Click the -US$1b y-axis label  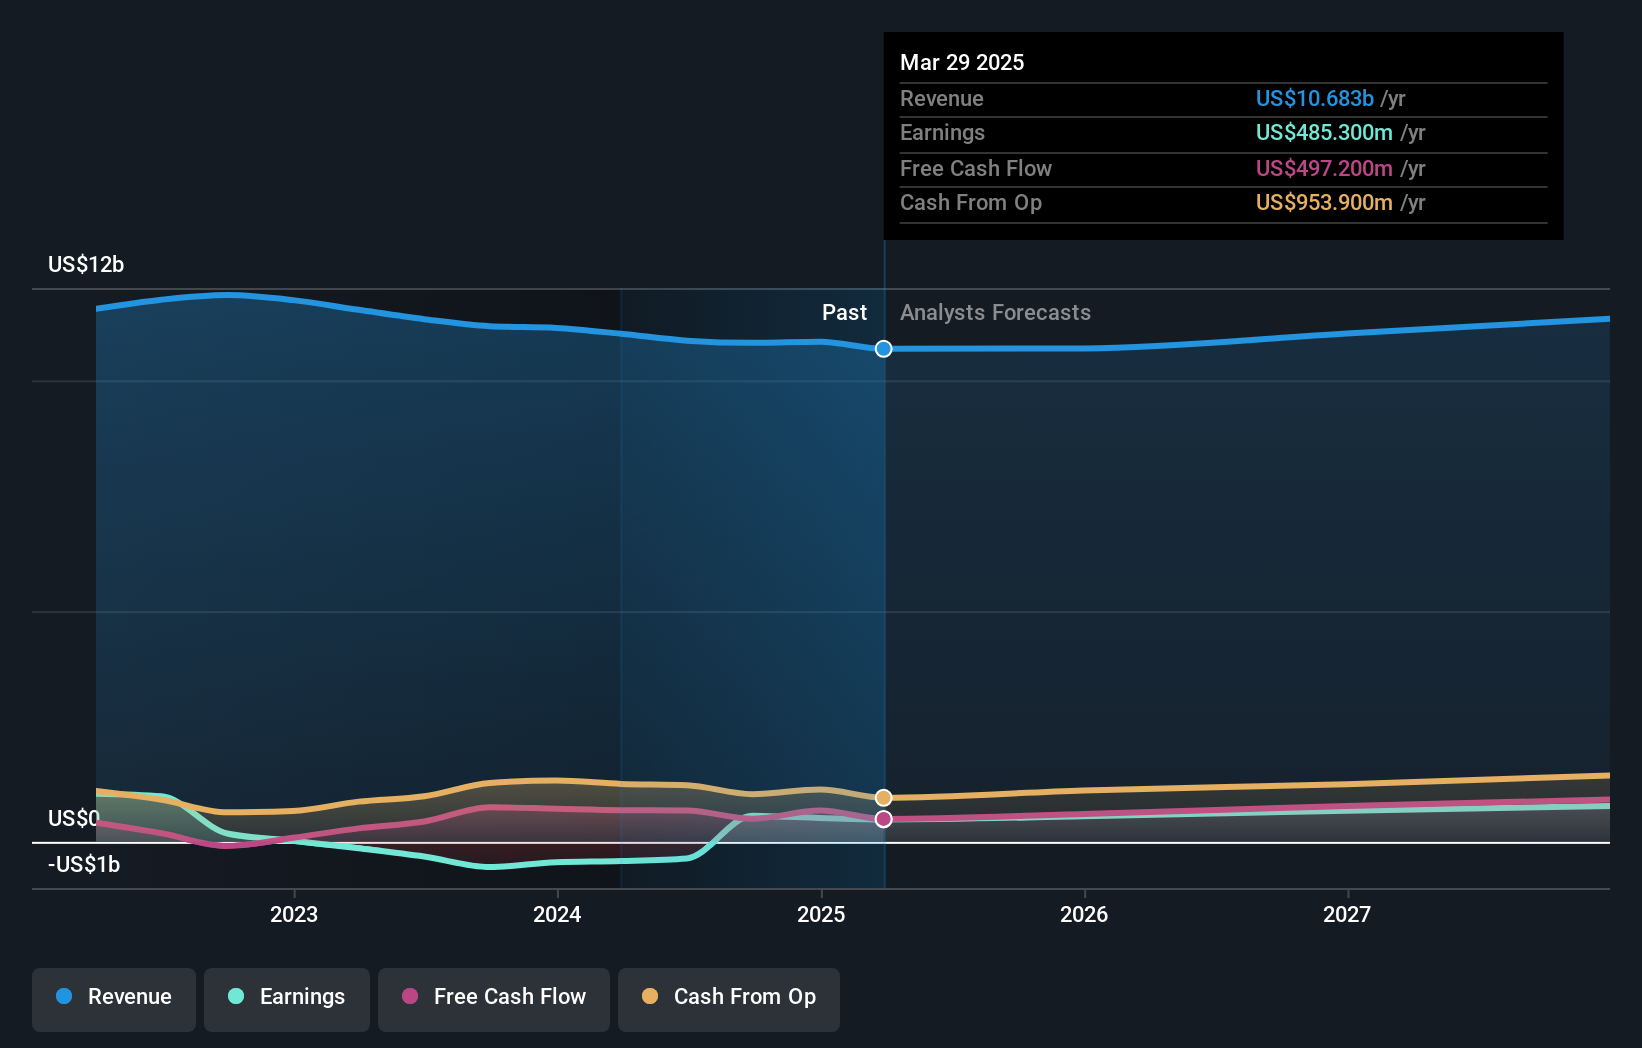[x=84, y=865]
